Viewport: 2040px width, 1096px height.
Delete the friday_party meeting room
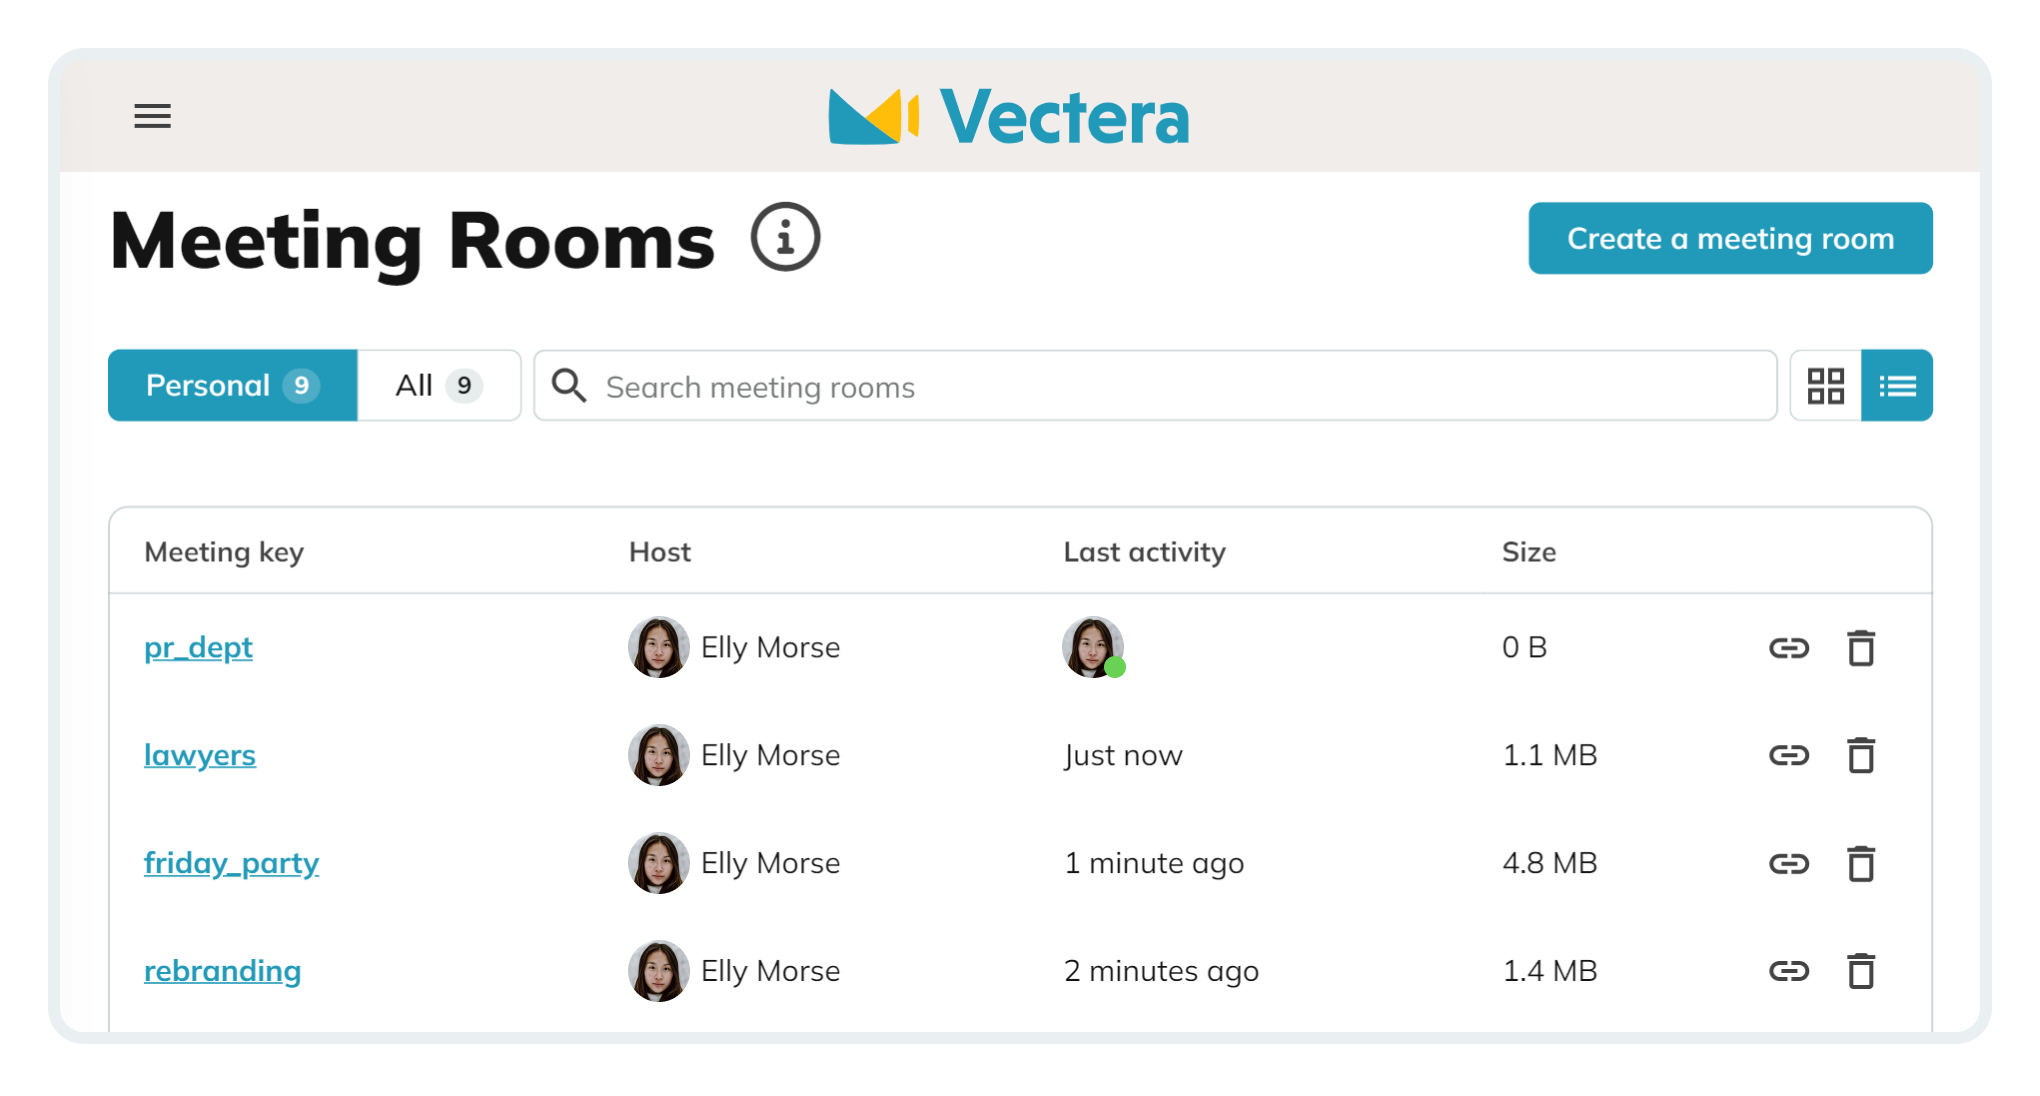(1860, 863)
